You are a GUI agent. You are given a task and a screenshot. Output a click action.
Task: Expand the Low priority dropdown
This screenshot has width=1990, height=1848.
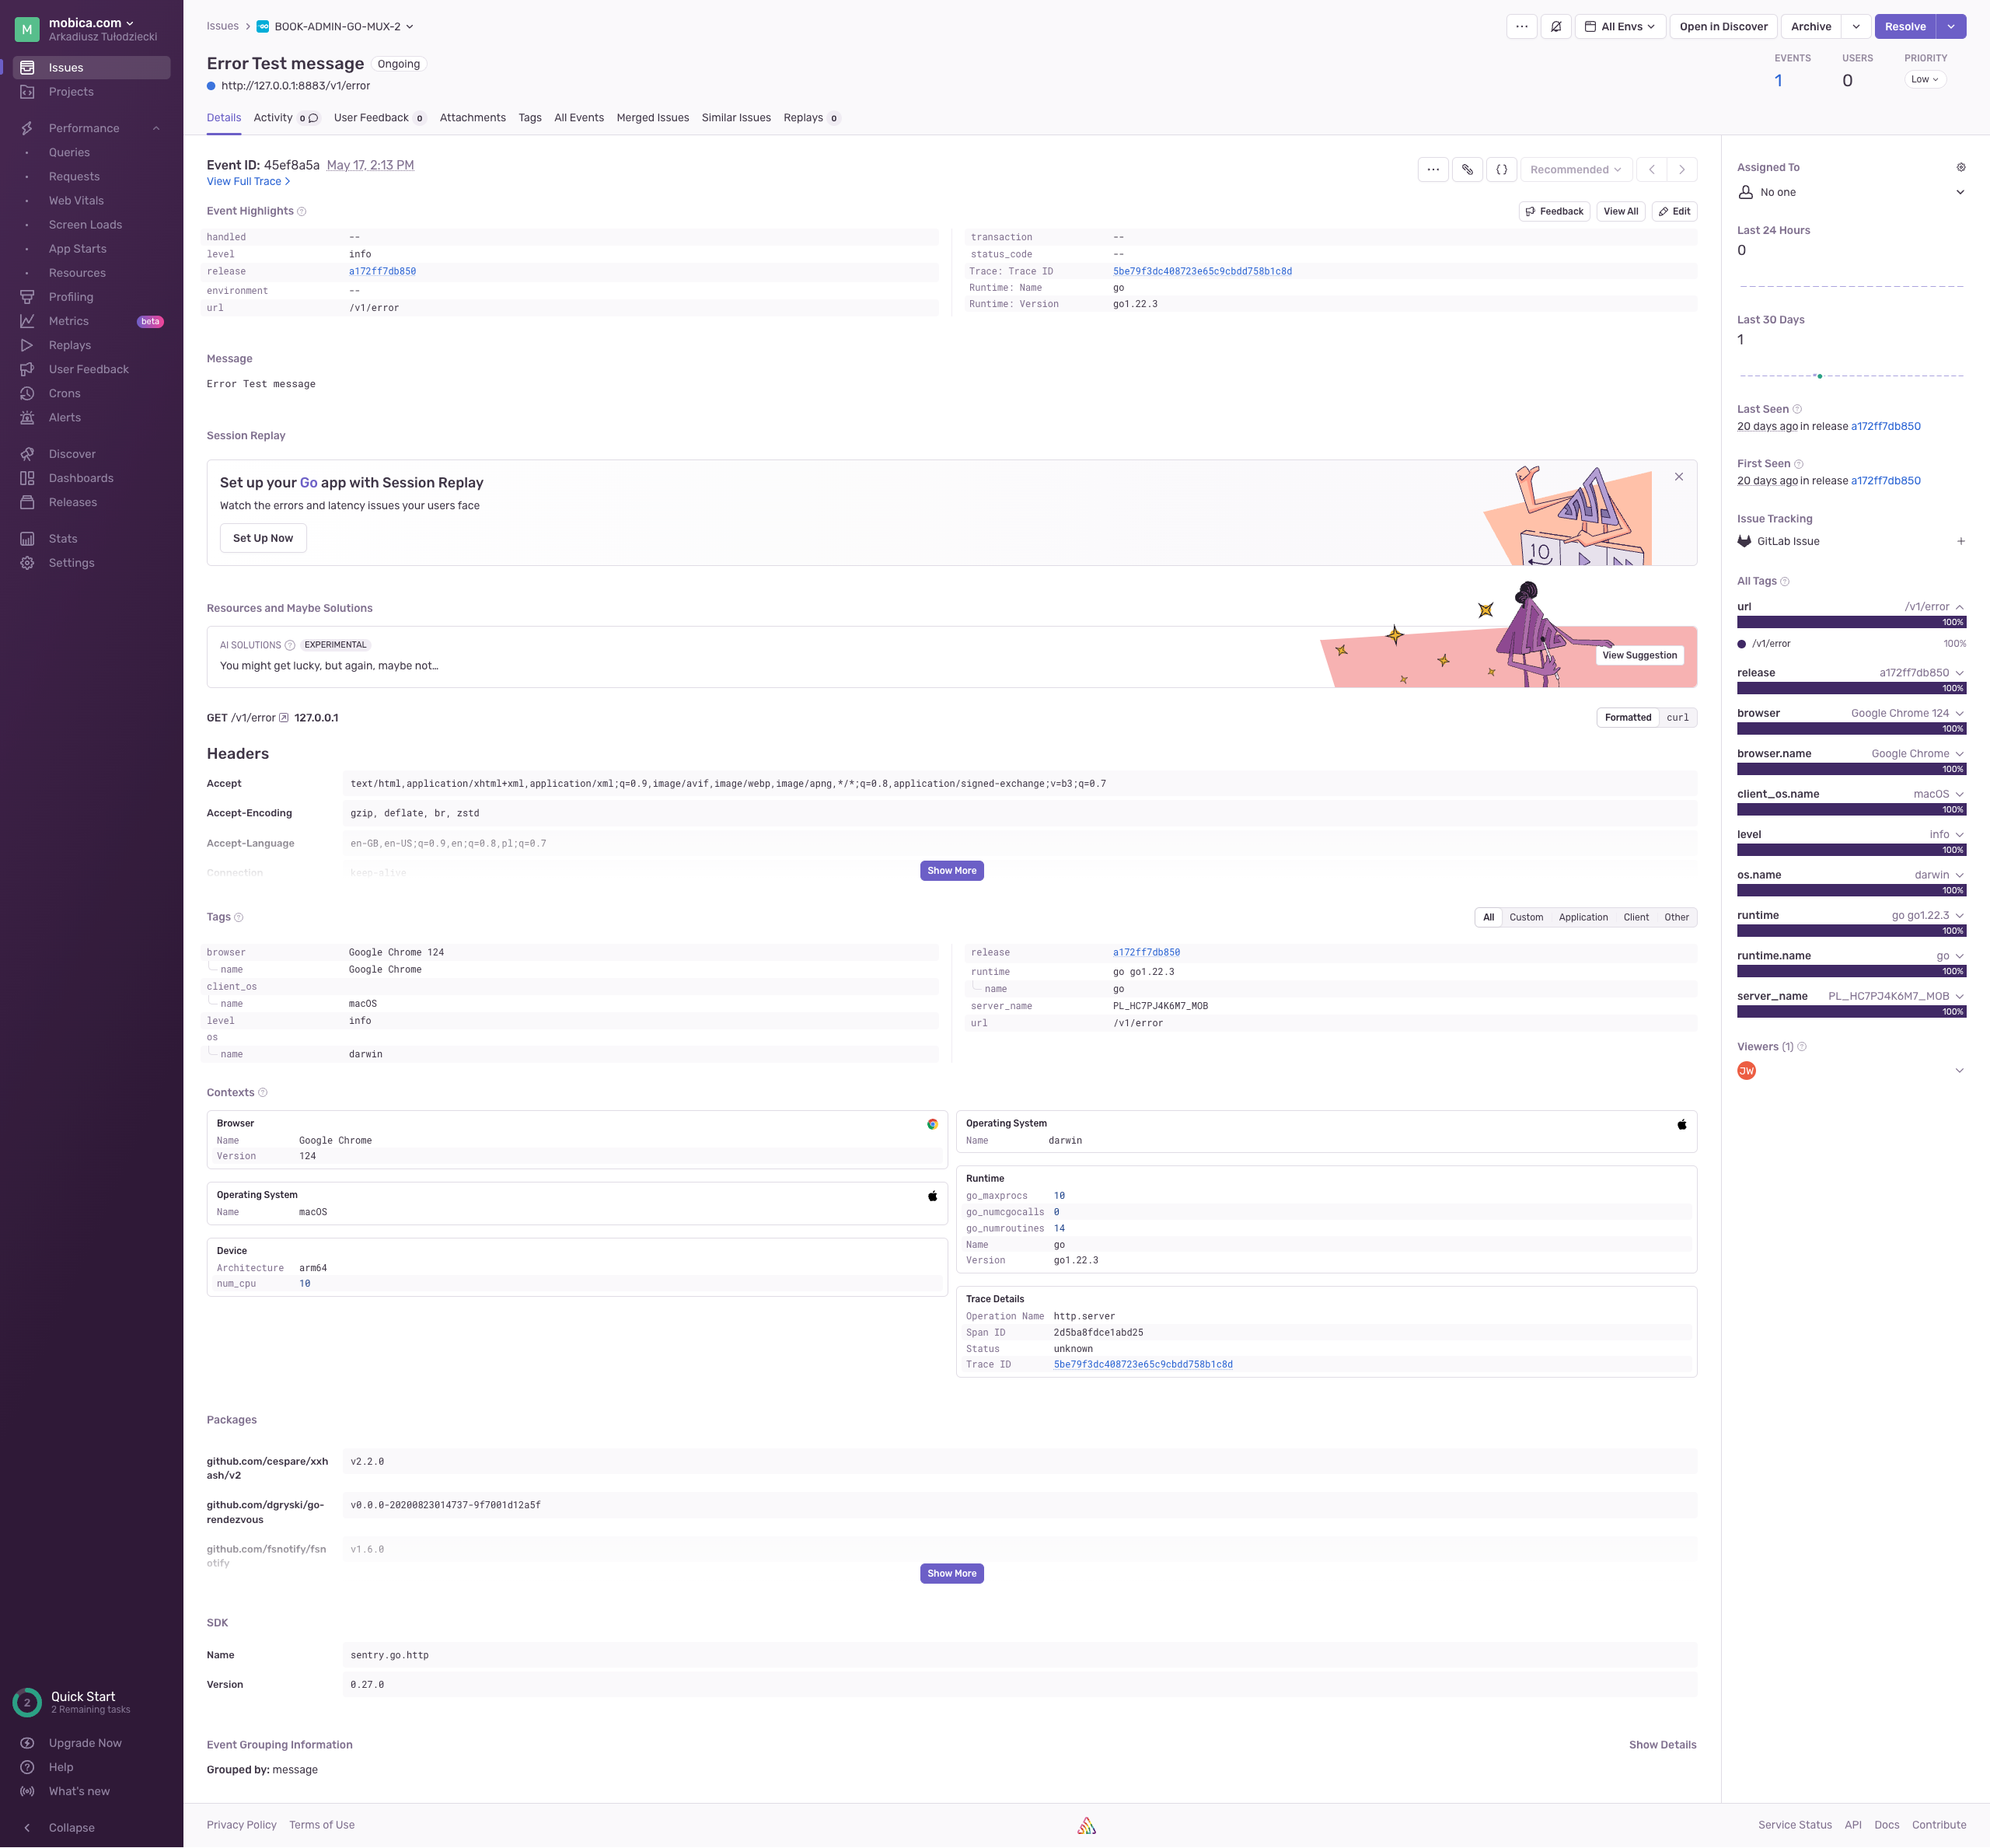[1924, 80]
